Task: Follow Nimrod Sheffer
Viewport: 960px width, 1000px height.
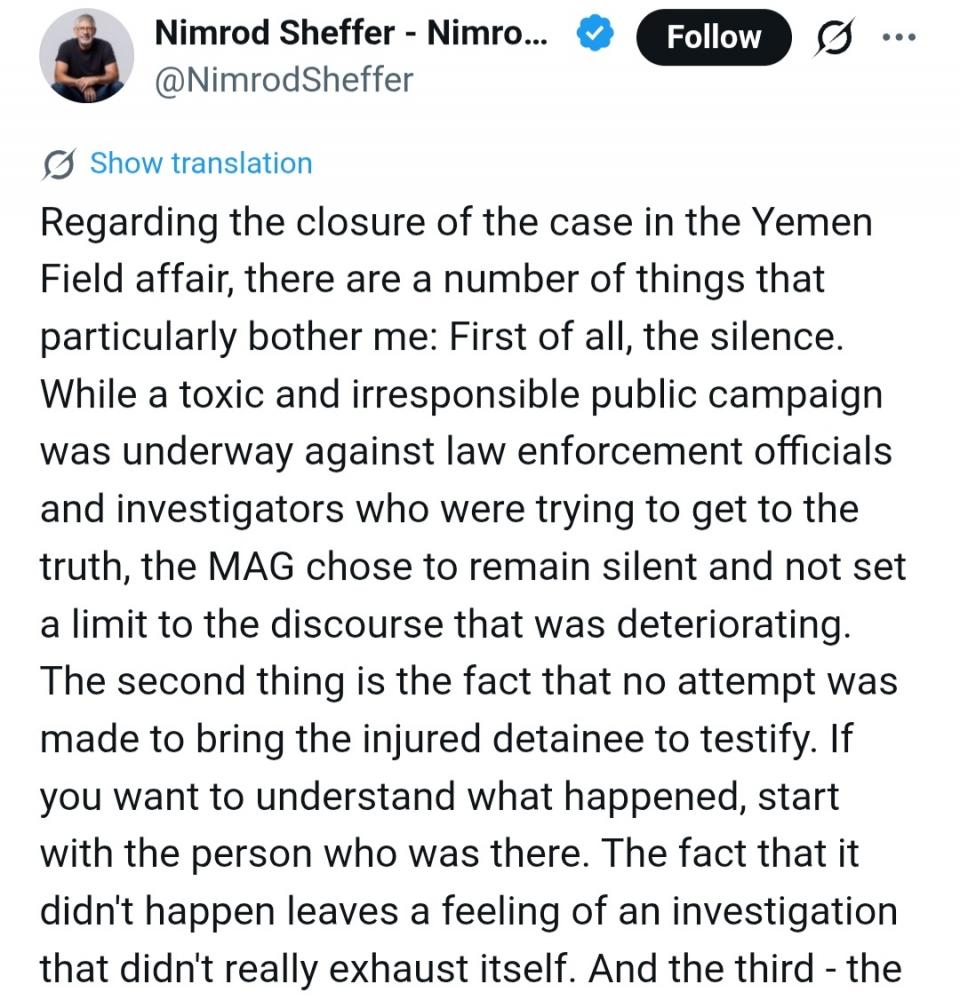Action: (713, 38)
